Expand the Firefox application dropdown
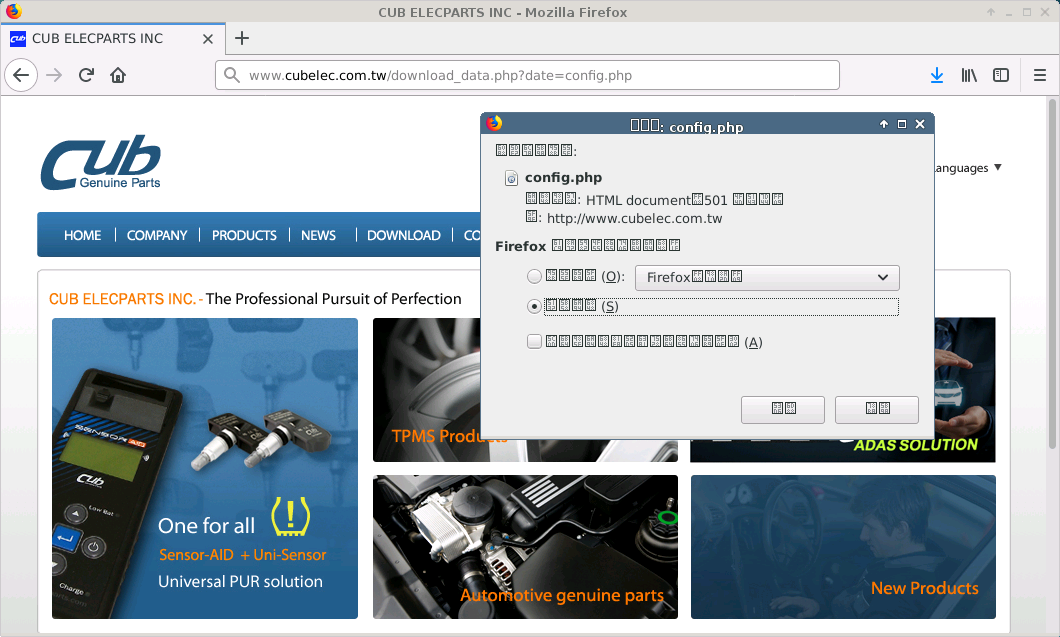Viewport: 1060px width, 637px height. click(x=767, y=277)
